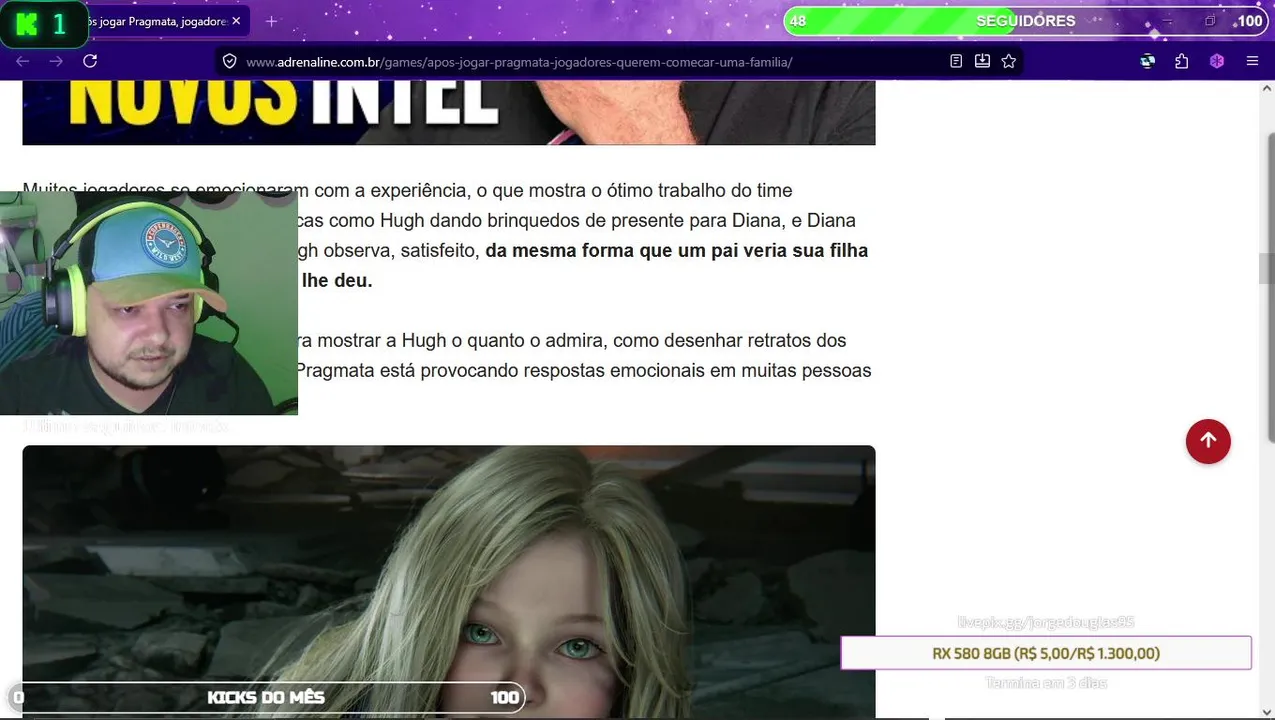1275x720 pixels.
Task: Reload the page with the refresh icon
Action: 90,61
